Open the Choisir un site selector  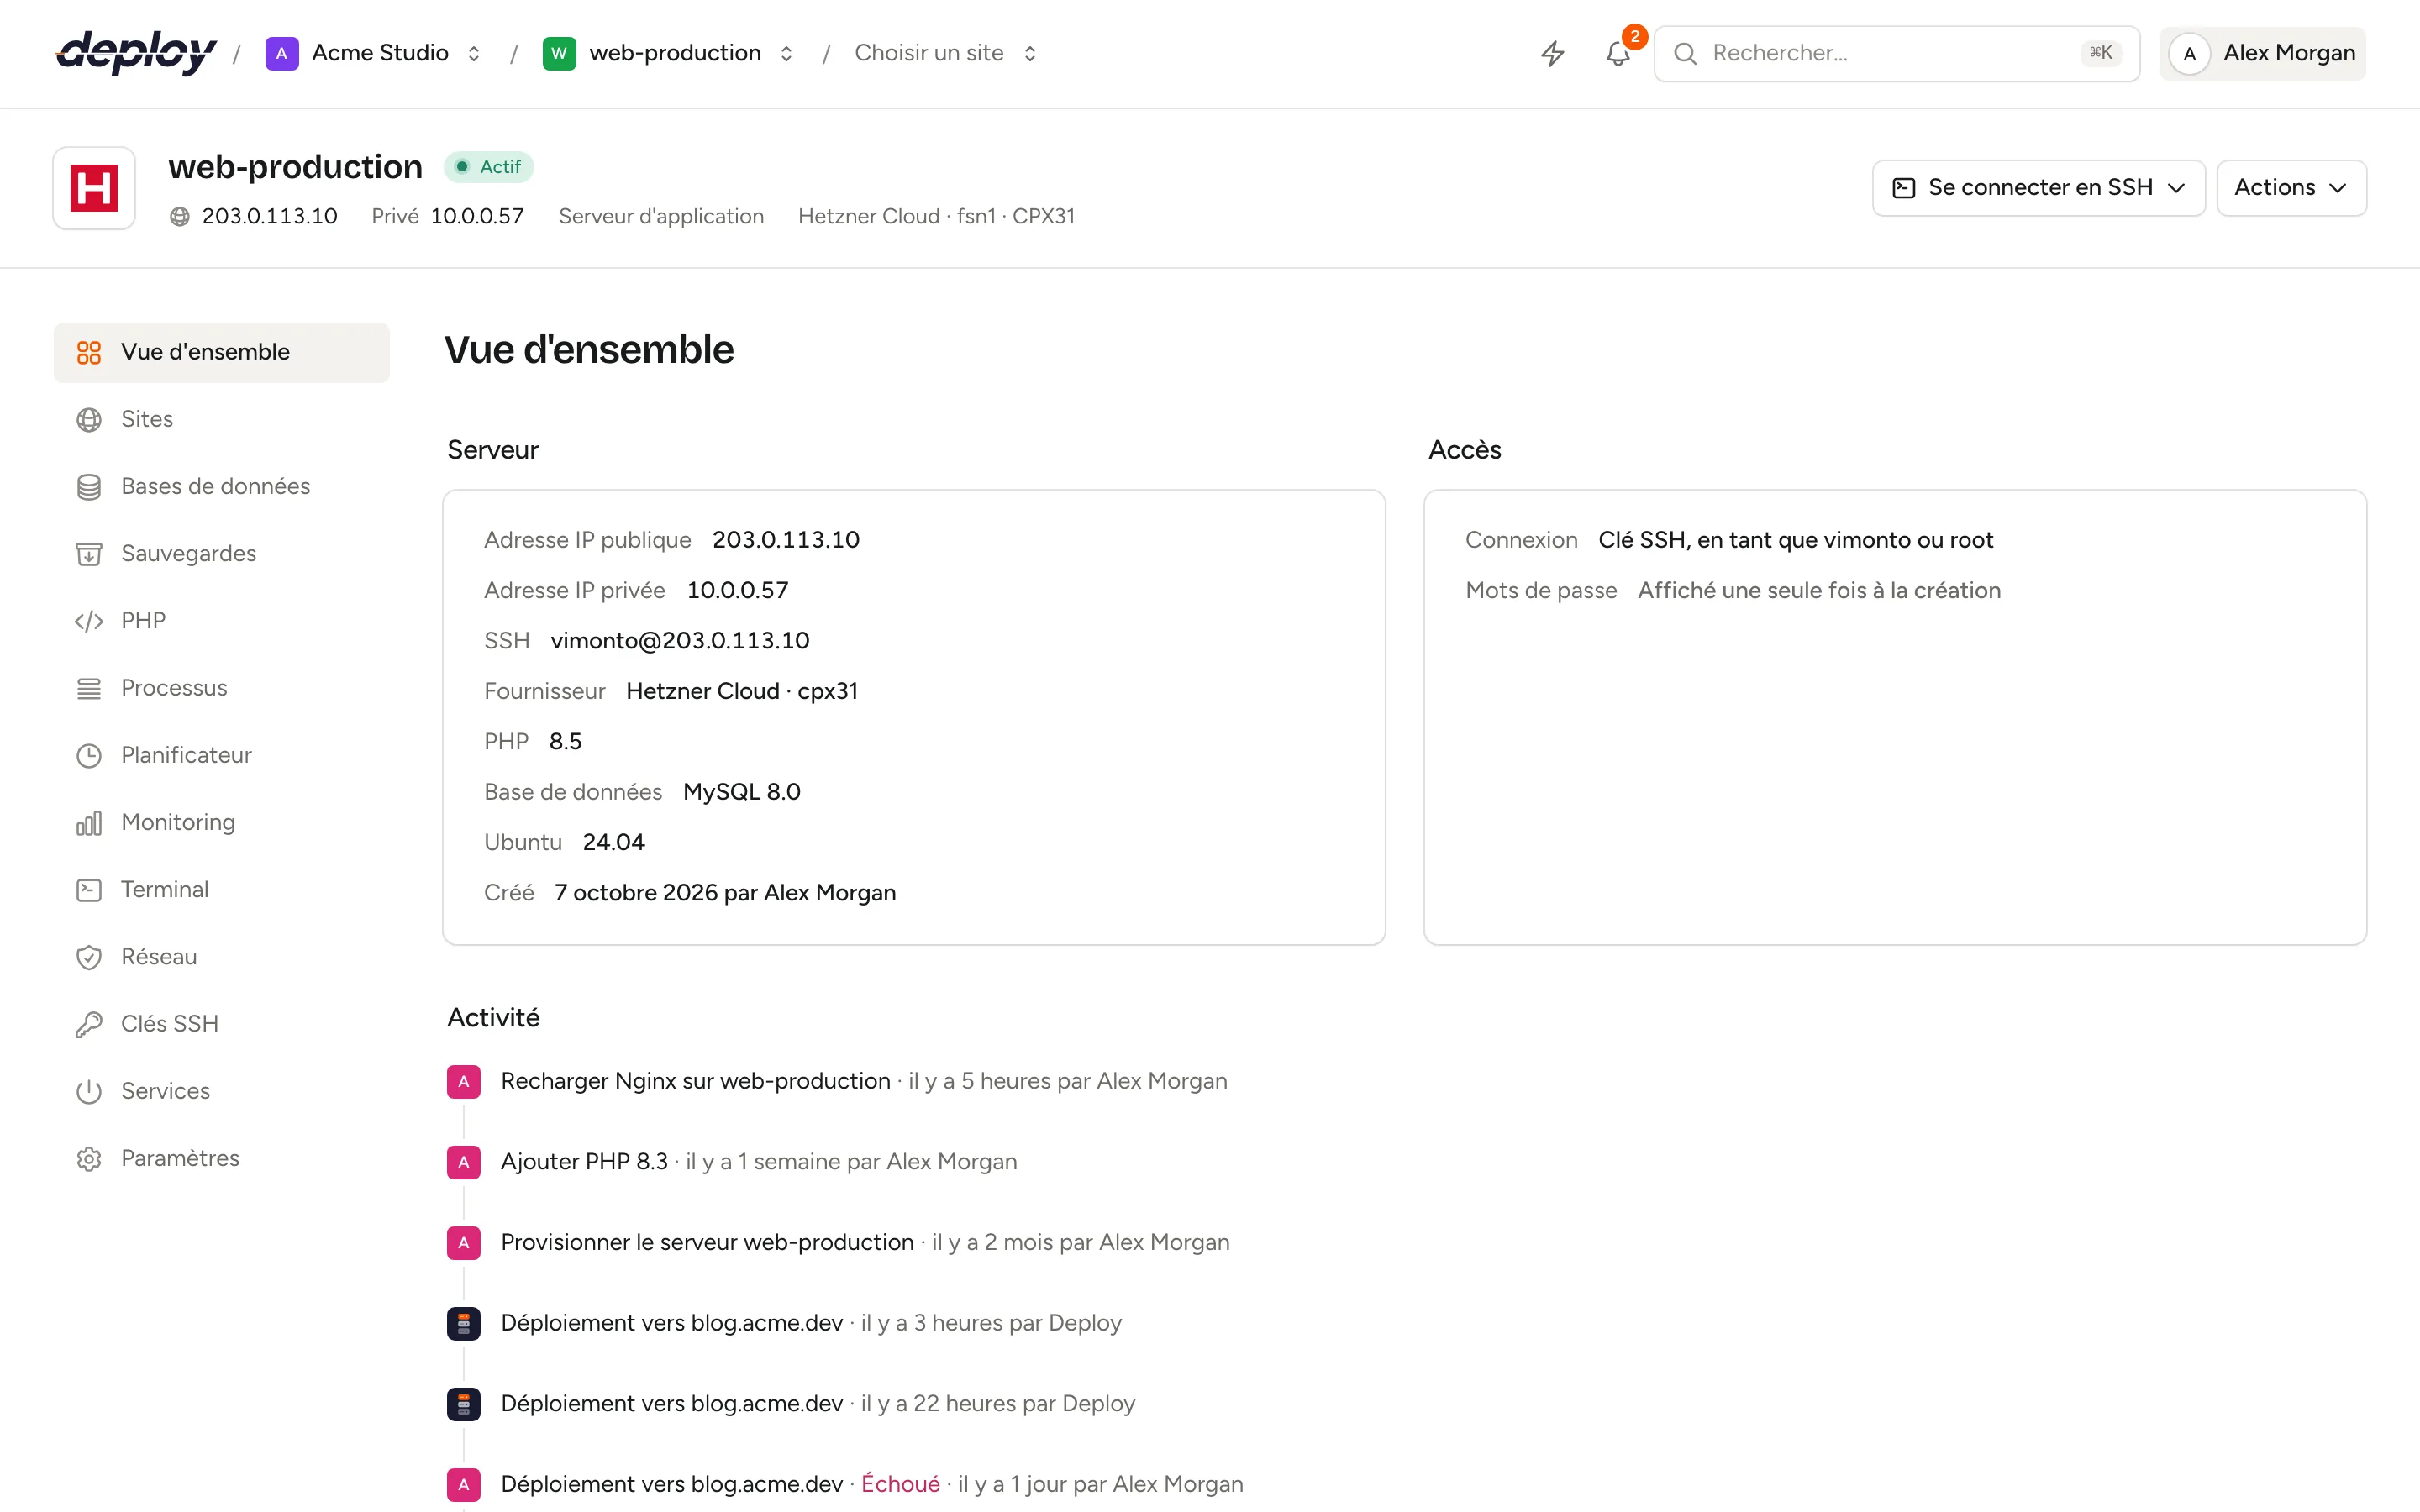click(945, 53)
